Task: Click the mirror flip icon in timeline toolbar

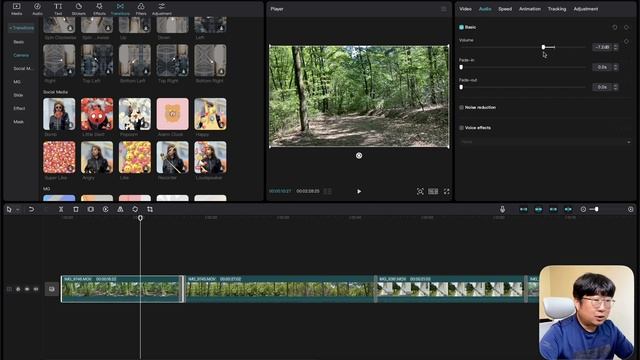Action: point(120,209)
